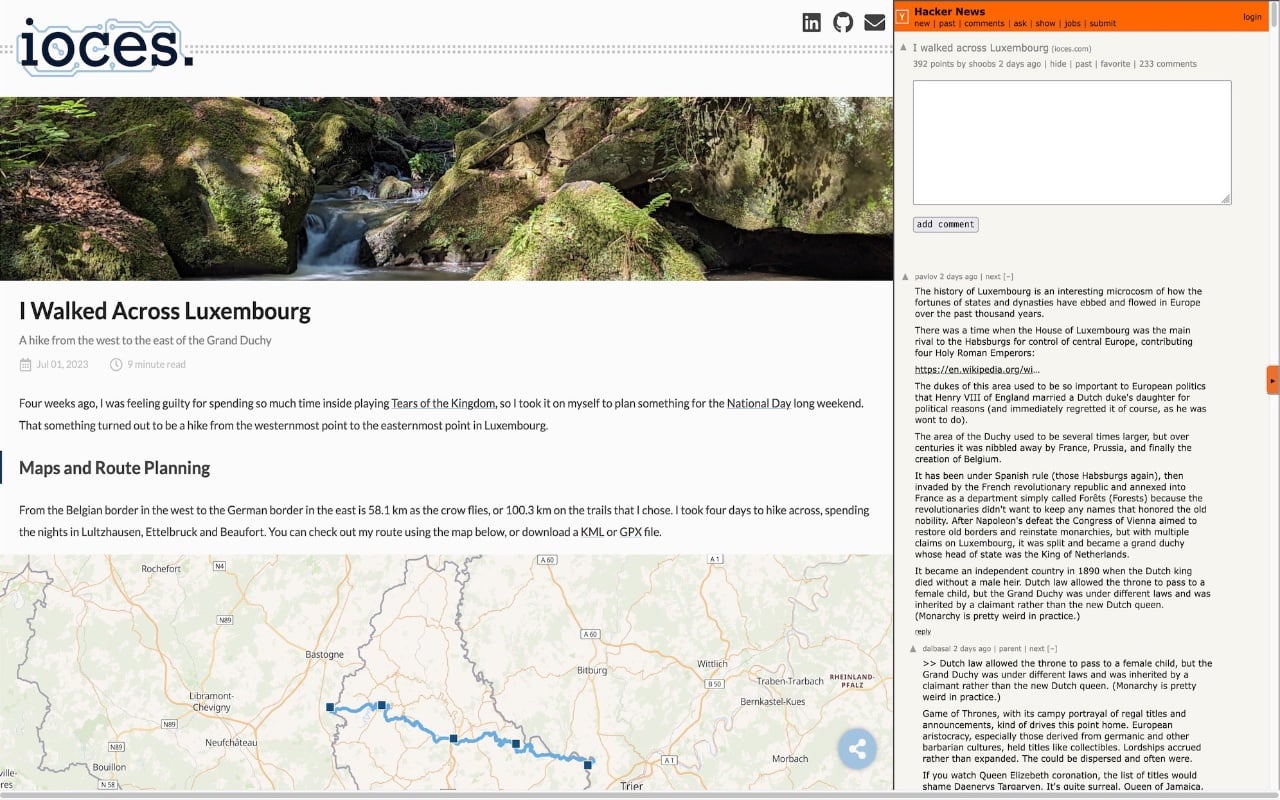Open submitter shoobs' profile

point(983,64)
